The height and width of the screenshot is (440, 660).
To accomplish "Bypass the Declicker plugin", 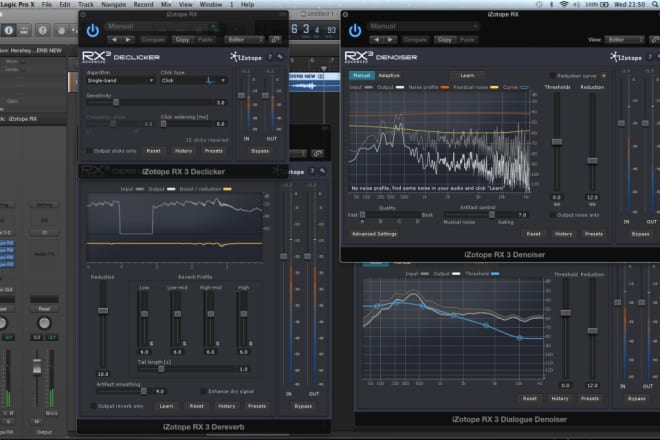I will pos(260,151).
